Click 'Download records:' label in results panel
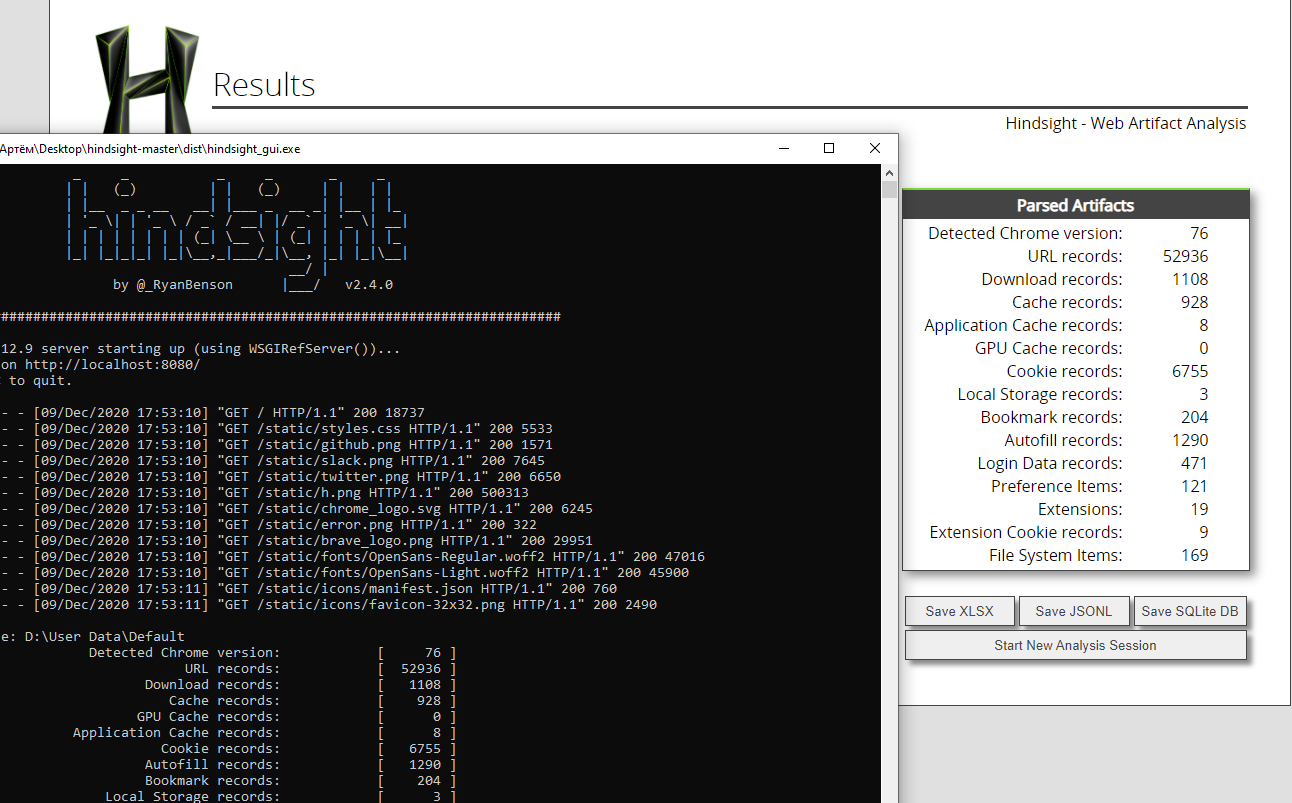Image resolution: width=1292 pixels, height=803 pixels. click(x=1052, y=279)
